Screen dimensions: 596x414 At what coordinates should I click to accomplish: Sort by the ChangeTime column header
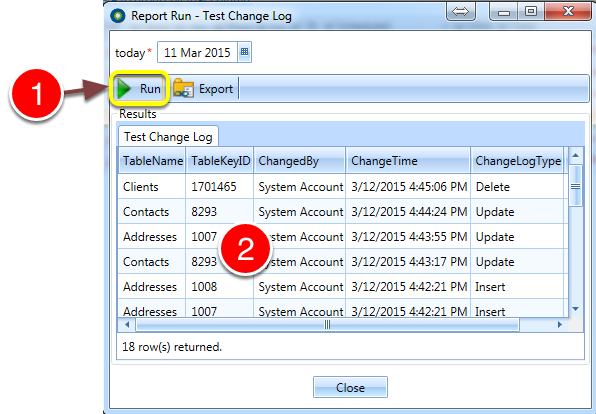click(x=408, y=161)
